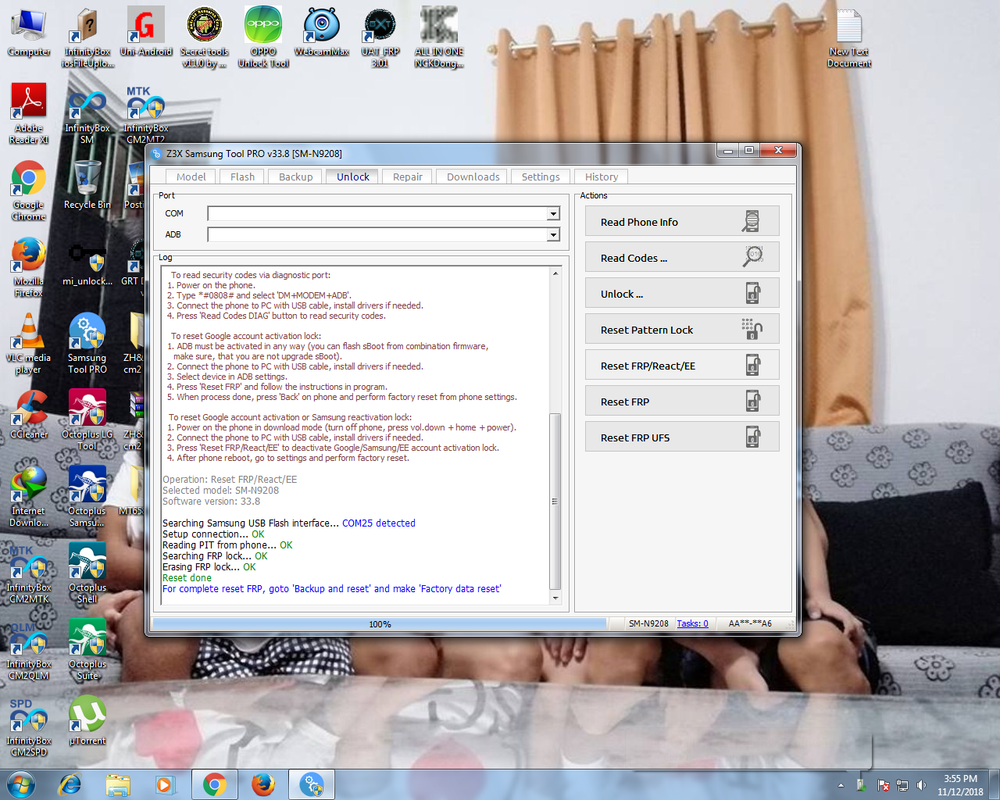Switch to the Repair tab
The height and width of the screenshot is (800, 1000).
point(408,177)
